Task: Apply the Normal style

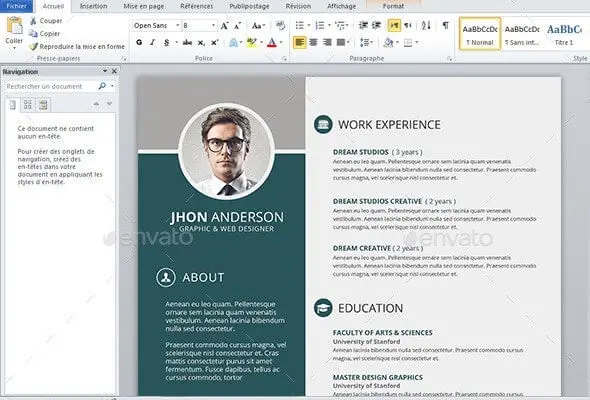Action: coord(480,33)
